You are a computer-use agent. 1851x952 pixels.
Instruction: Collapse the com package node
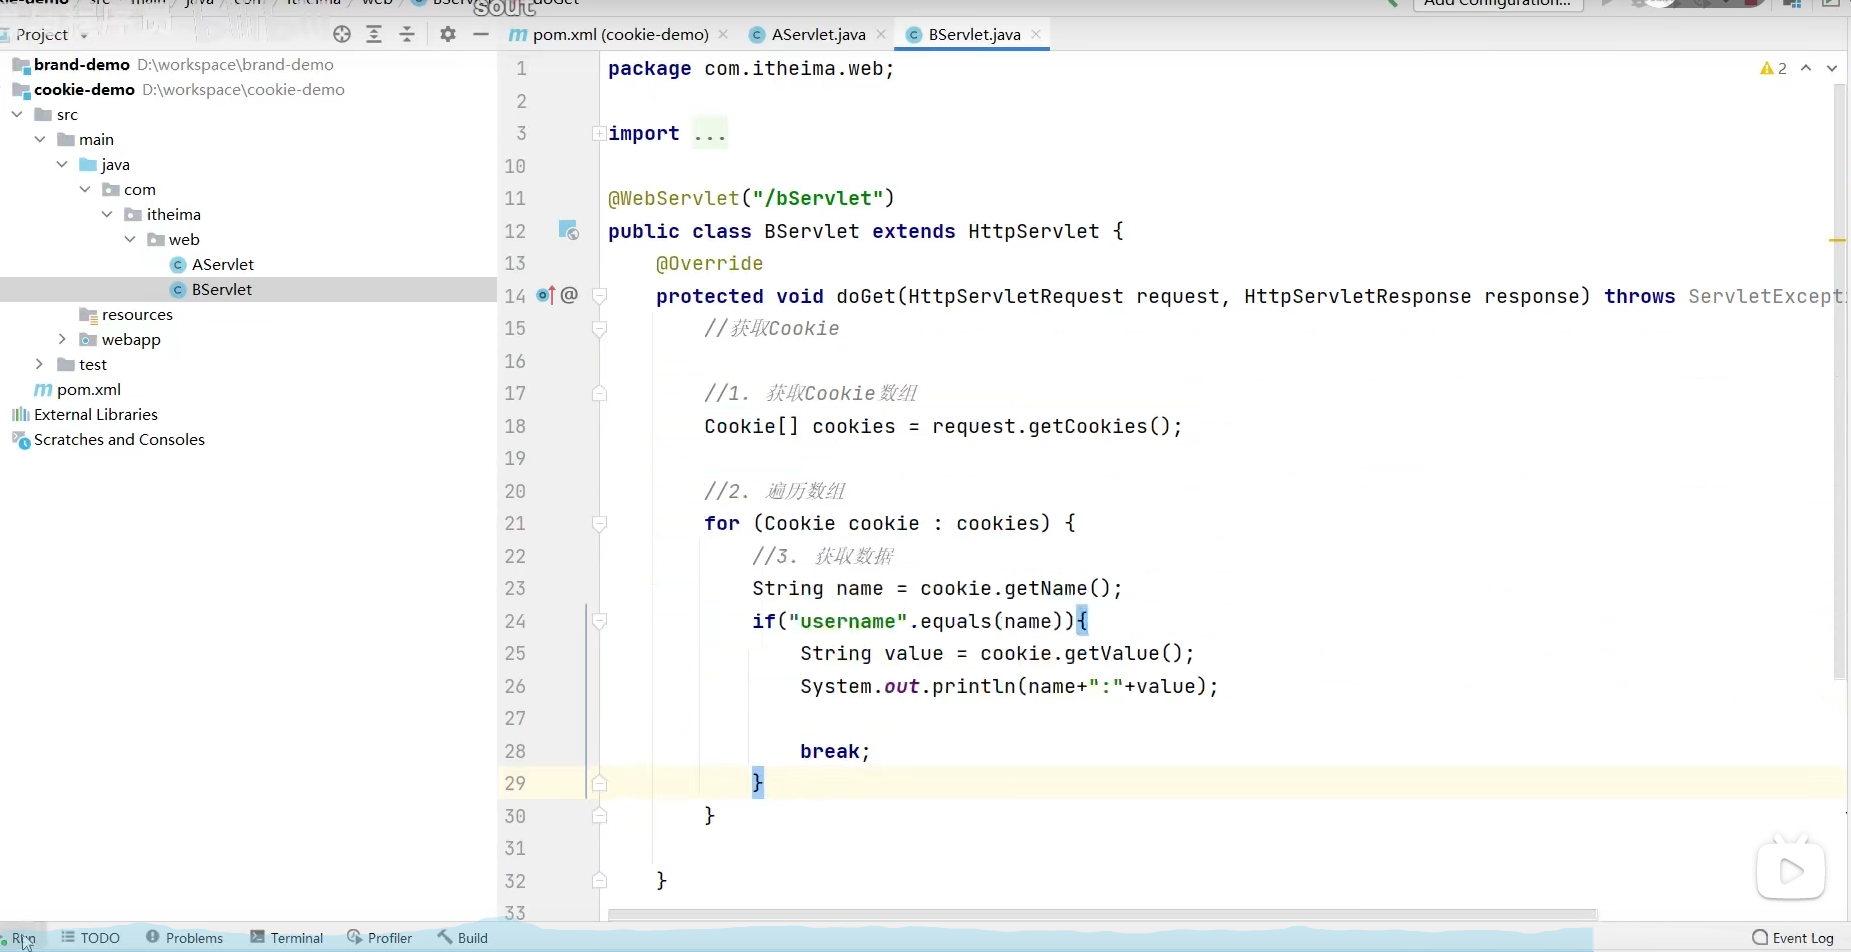pyautogui.click(x=85, y=190)
